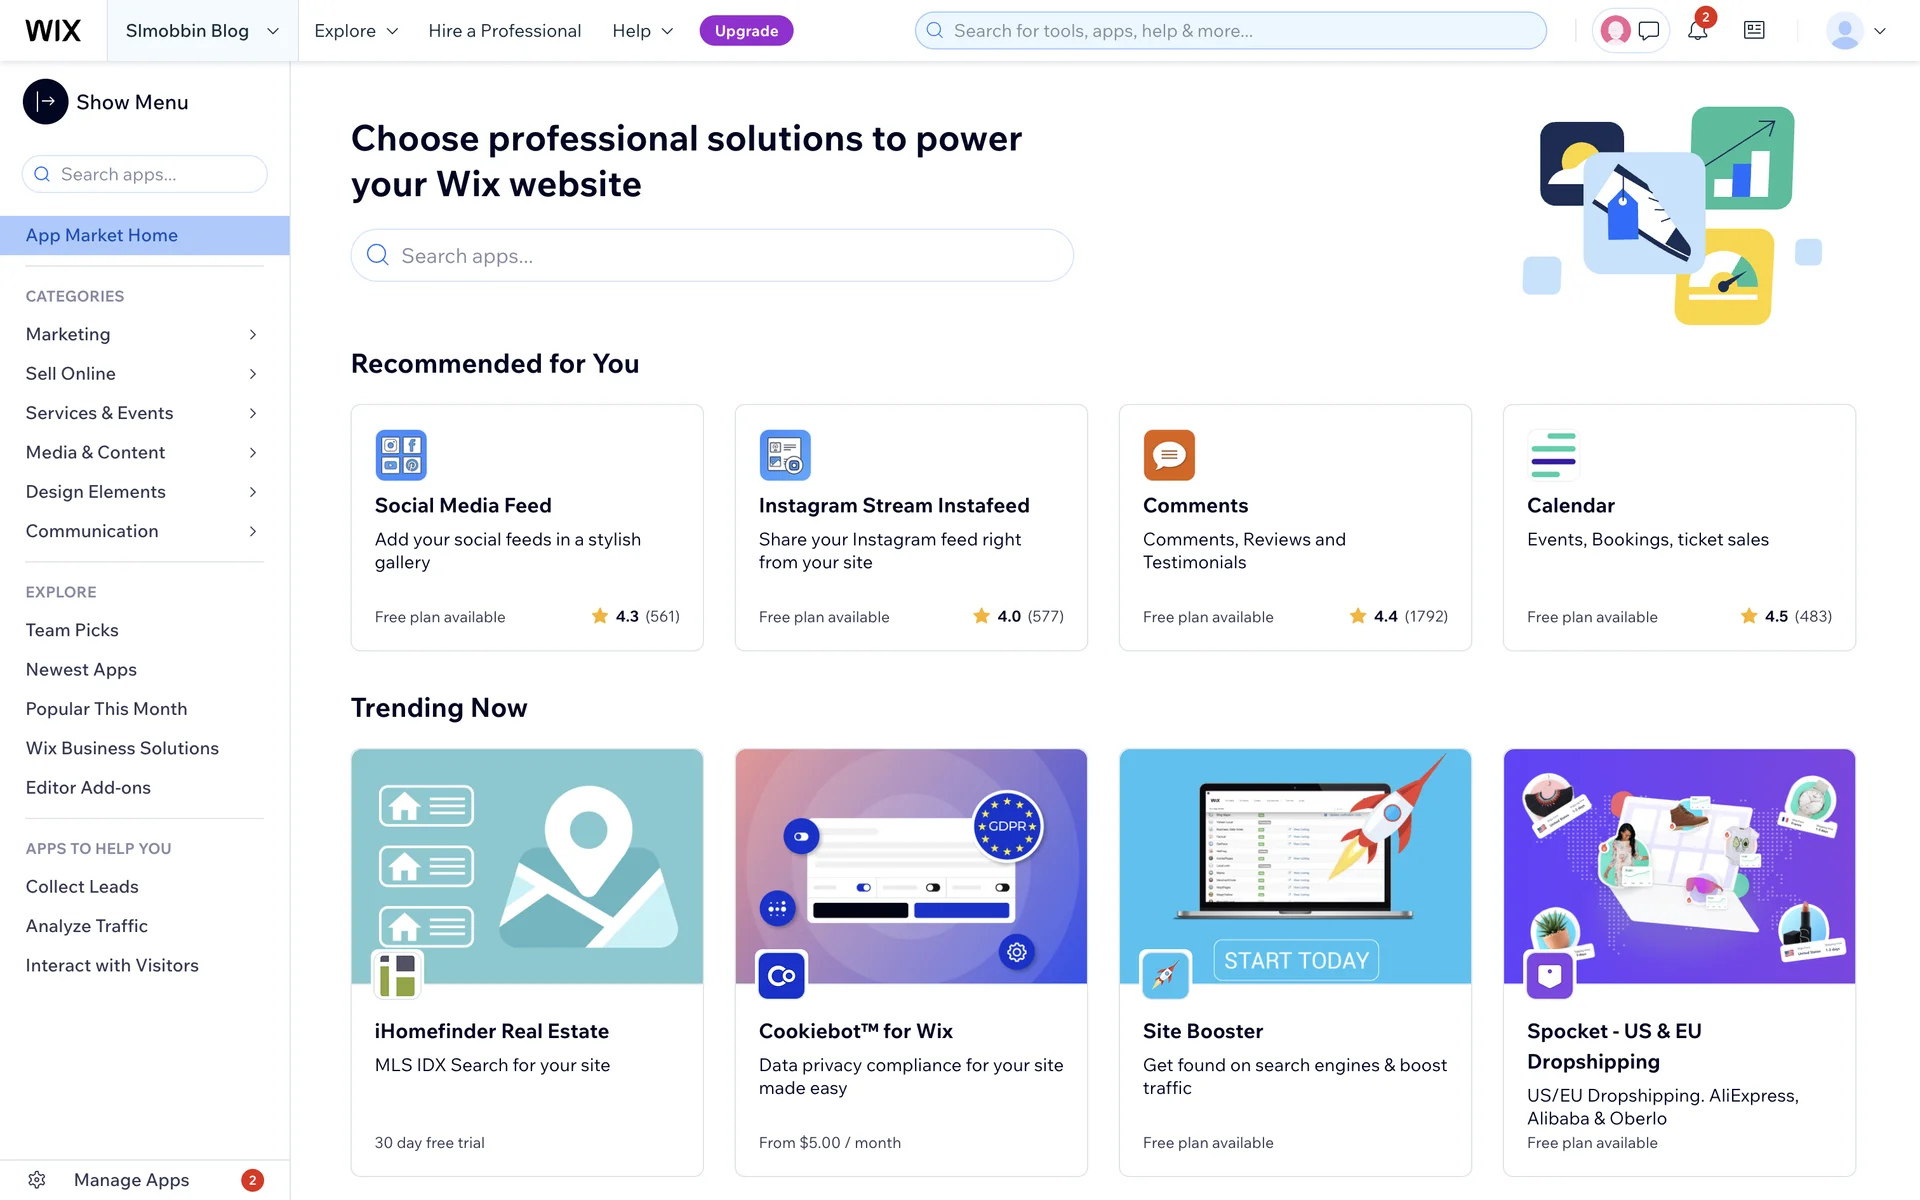The width and height of the screenshot is (1920, 1200).
Task: Expand the Explore menu dropdown
Action: pyautogui.click(x=356, y=31)
